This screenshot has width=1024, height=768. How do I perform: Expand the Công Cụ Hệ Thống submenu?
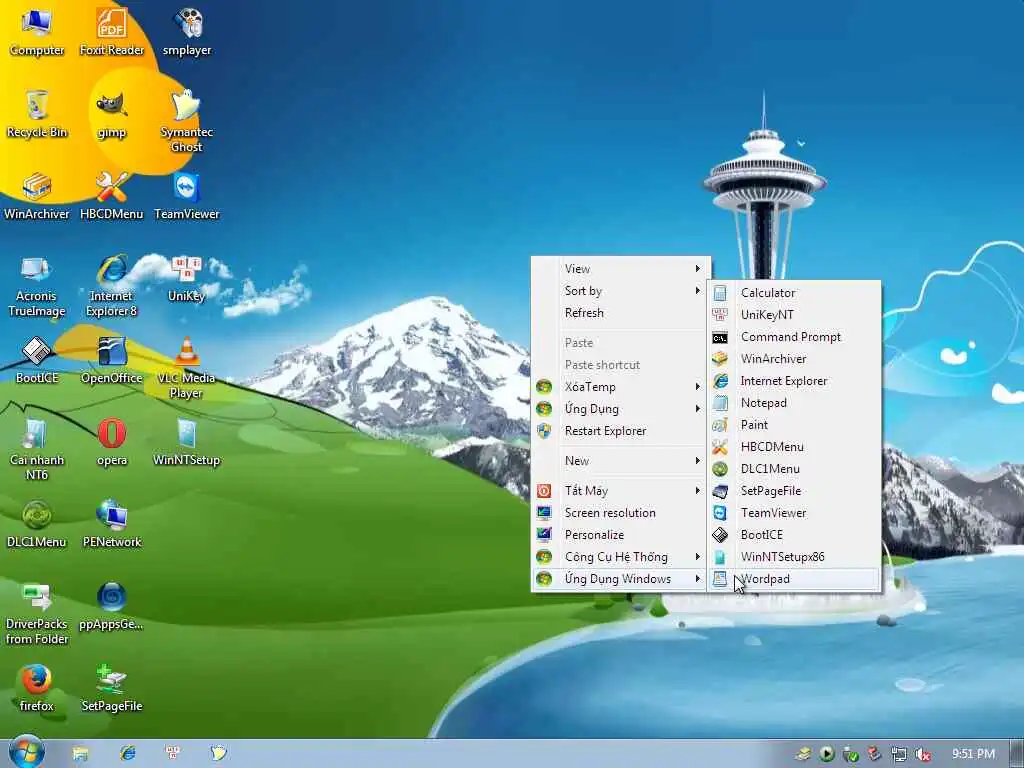620,557
